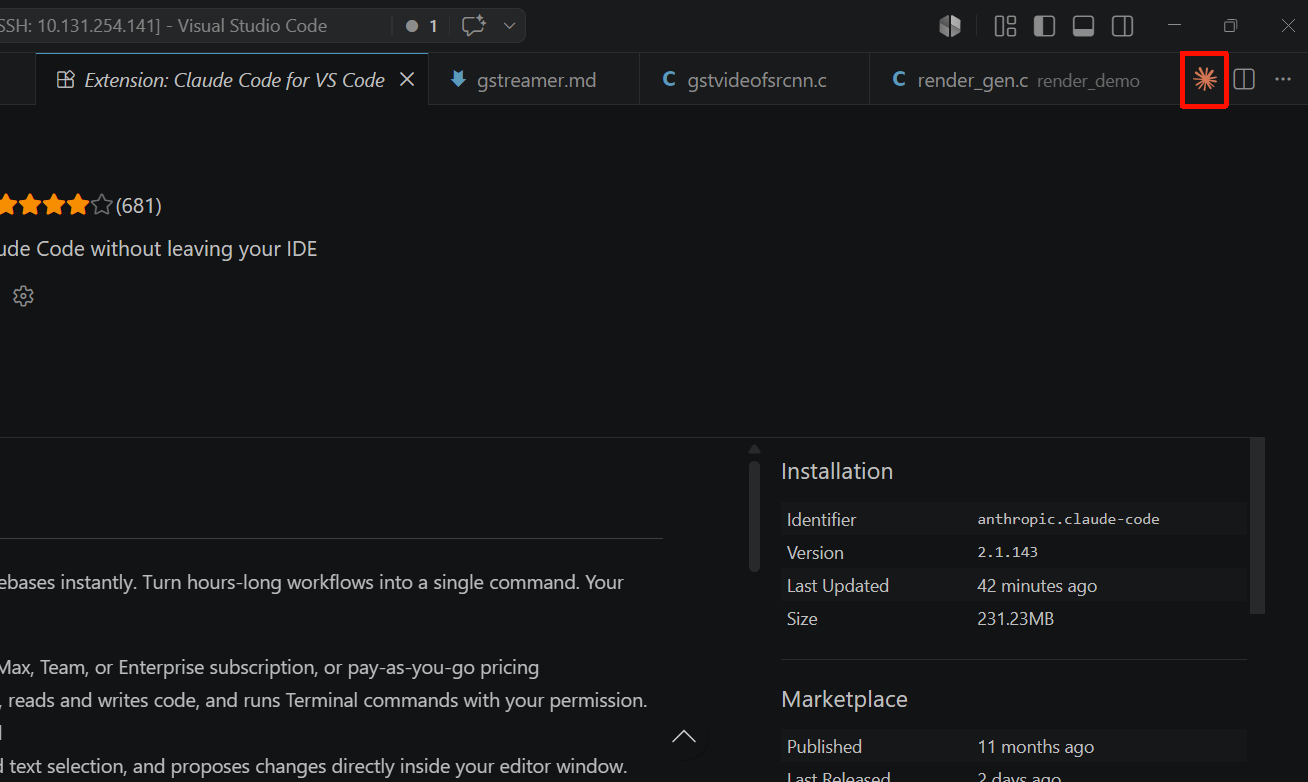Image resolution: width=1308 pixels, height=782 pixels.
Task: Click the Published label
Action: [x=824, y=747]
